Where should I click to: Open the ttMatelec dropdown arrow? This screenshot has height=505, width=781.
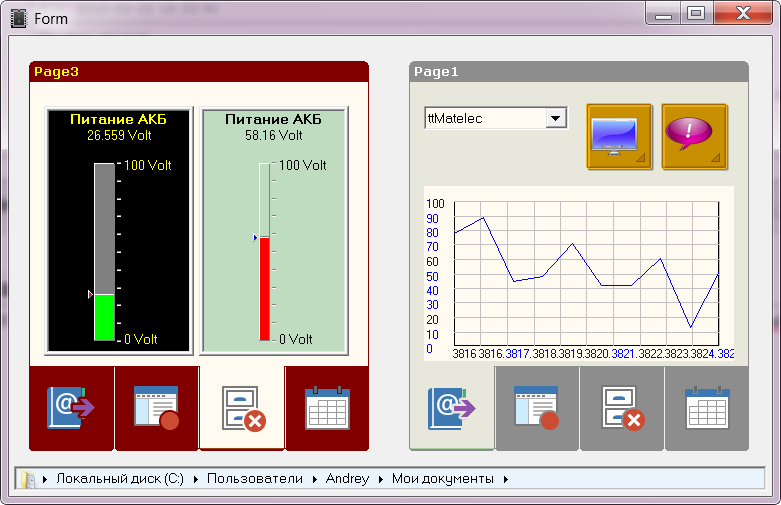[x=555, y=119]
